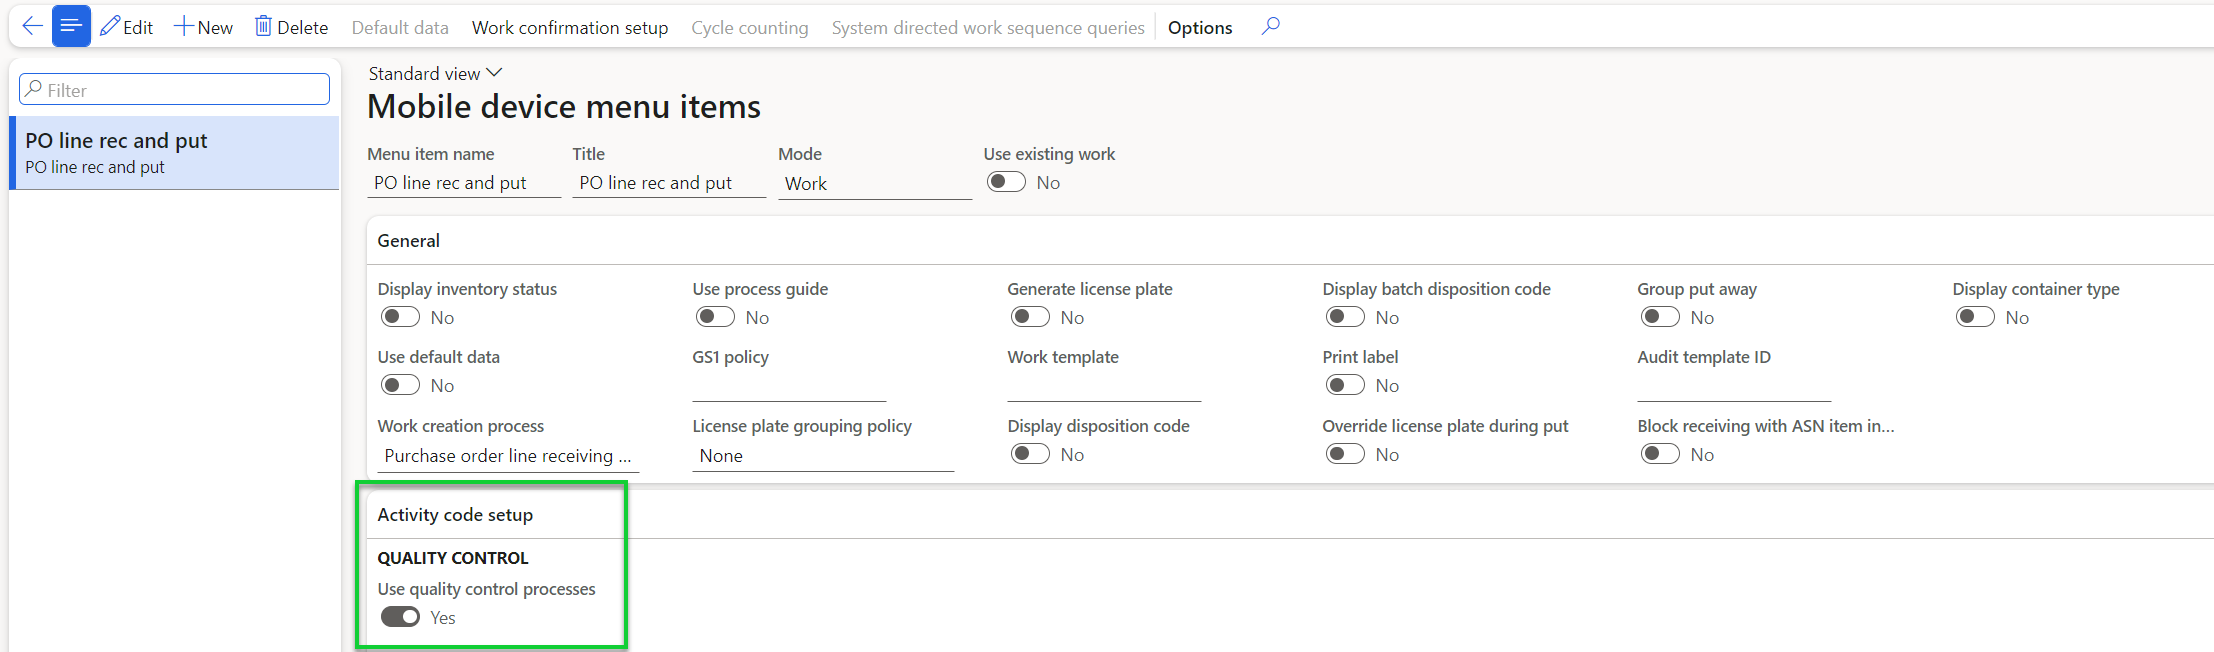Click the back arrow icon
This screenshot has height=652, width=2214.
32,27
